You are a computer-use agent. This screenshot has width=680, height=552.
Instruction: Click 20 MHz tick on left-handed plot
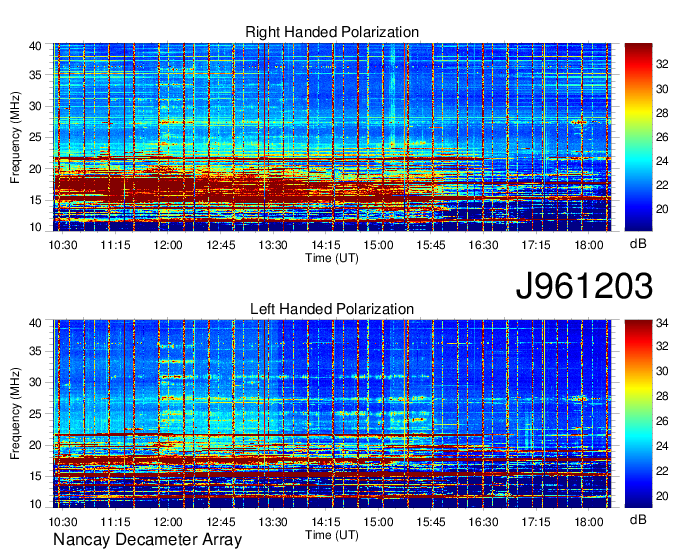click(x=36, y=445)
